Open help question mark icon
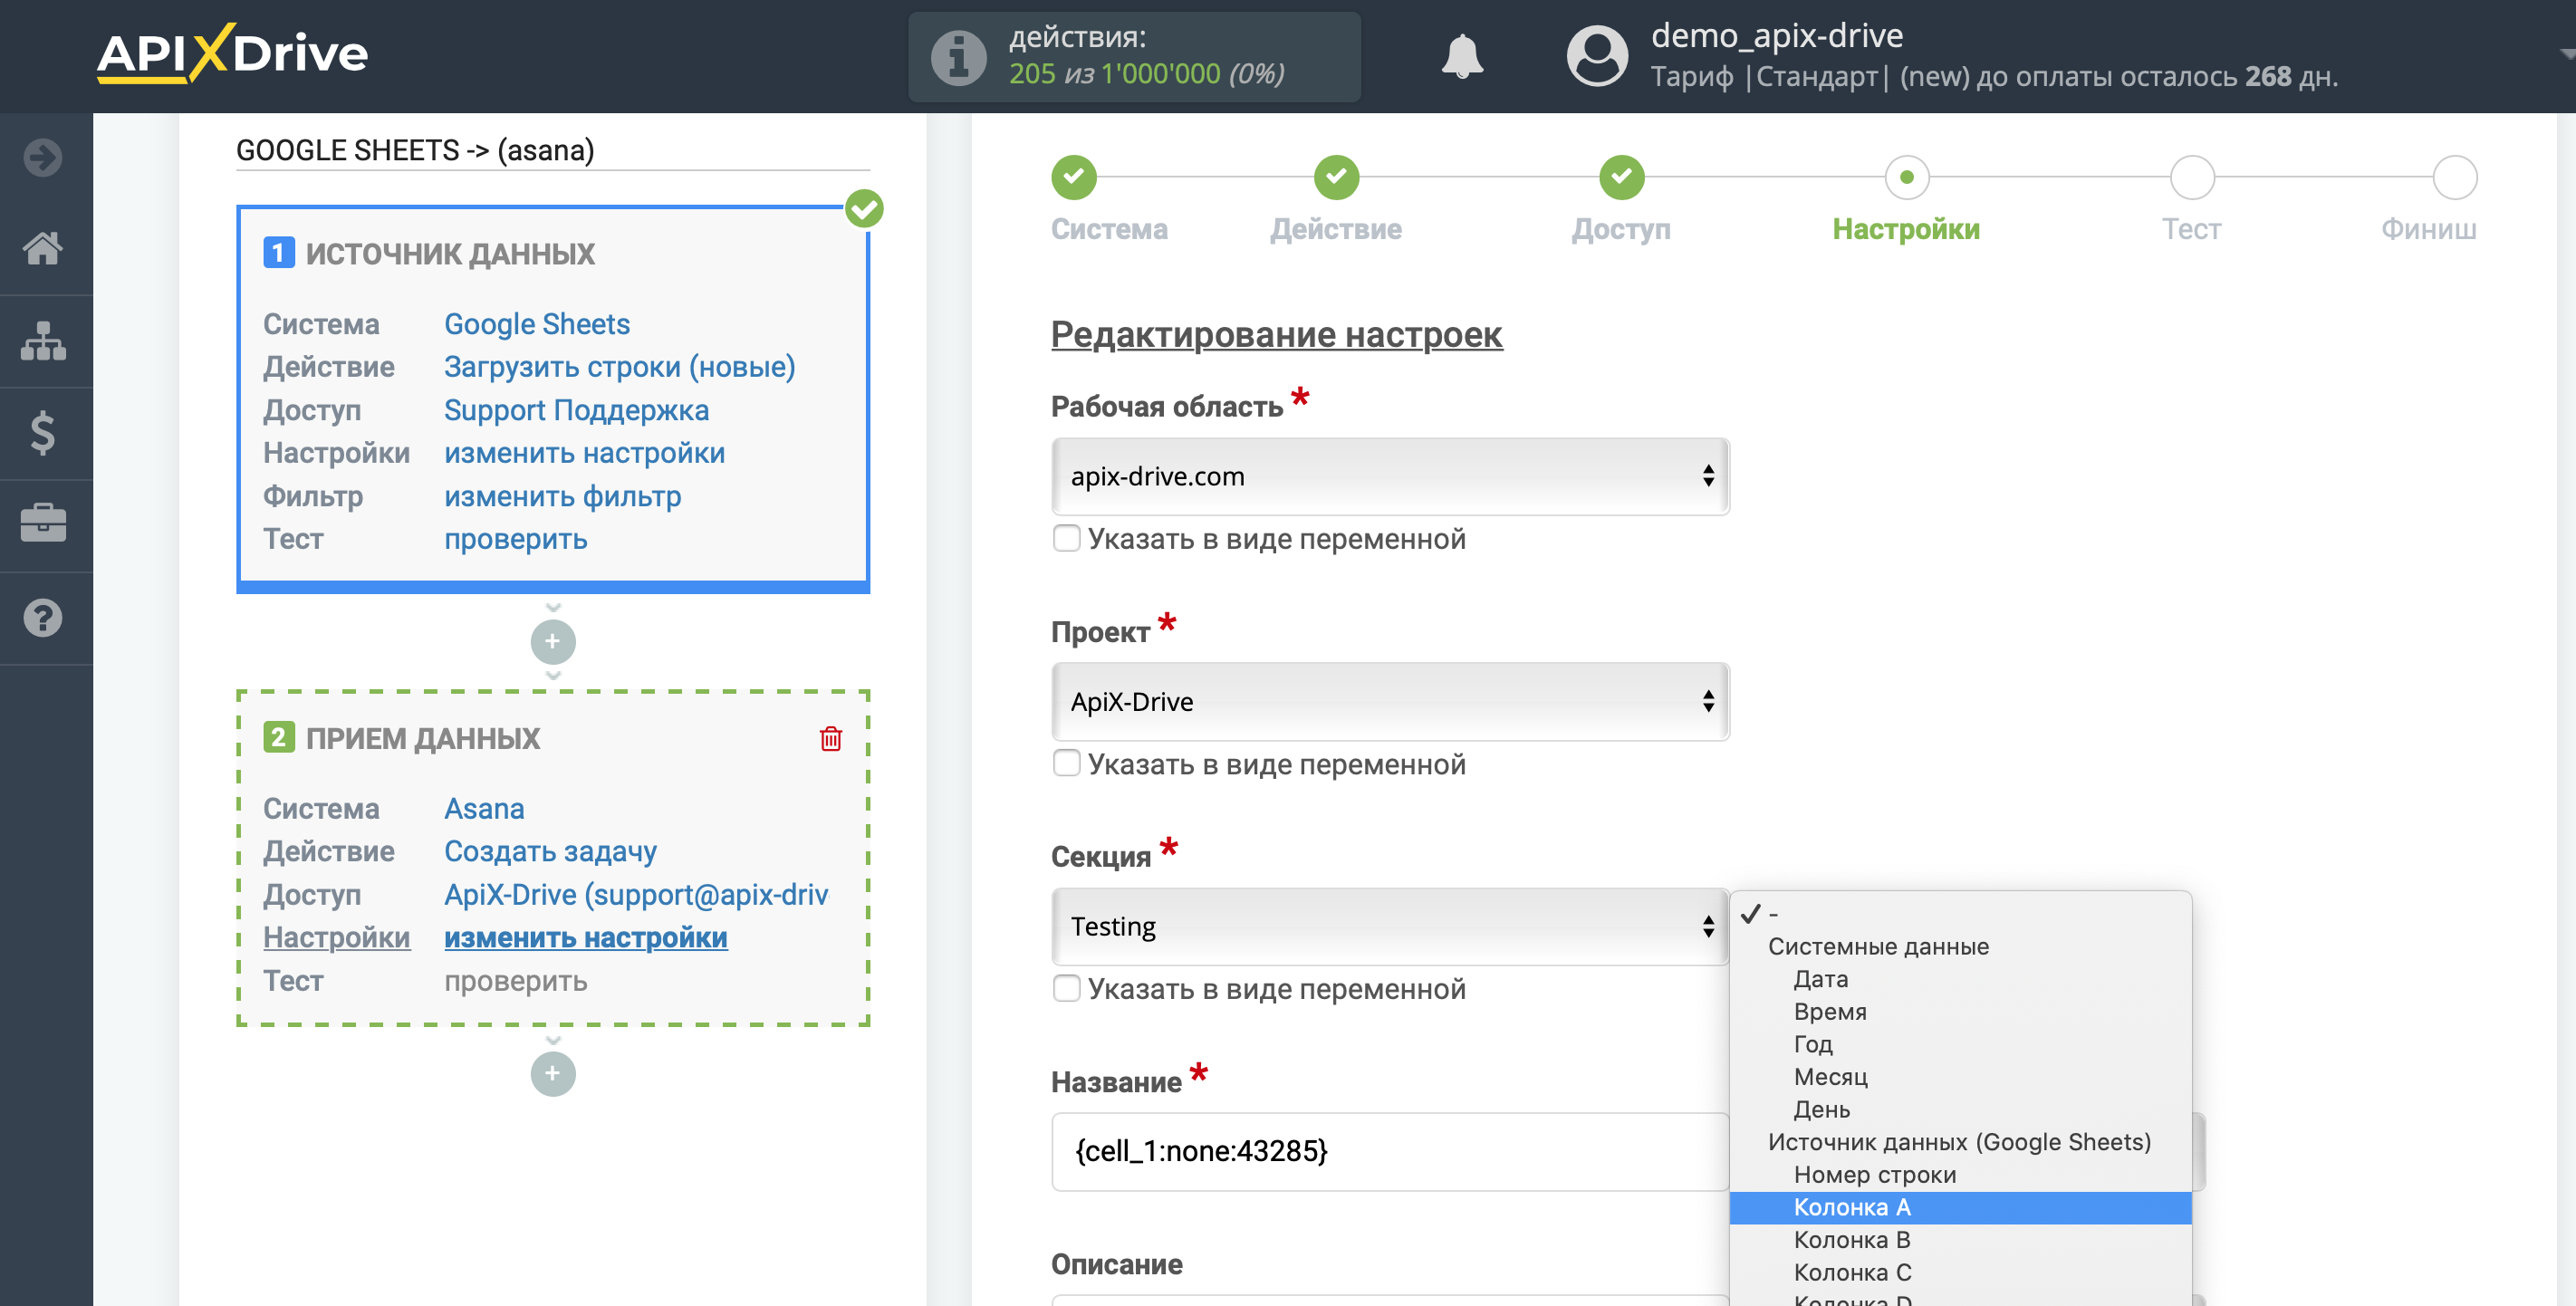The image size is (2576, 1306). pos(43,618)
